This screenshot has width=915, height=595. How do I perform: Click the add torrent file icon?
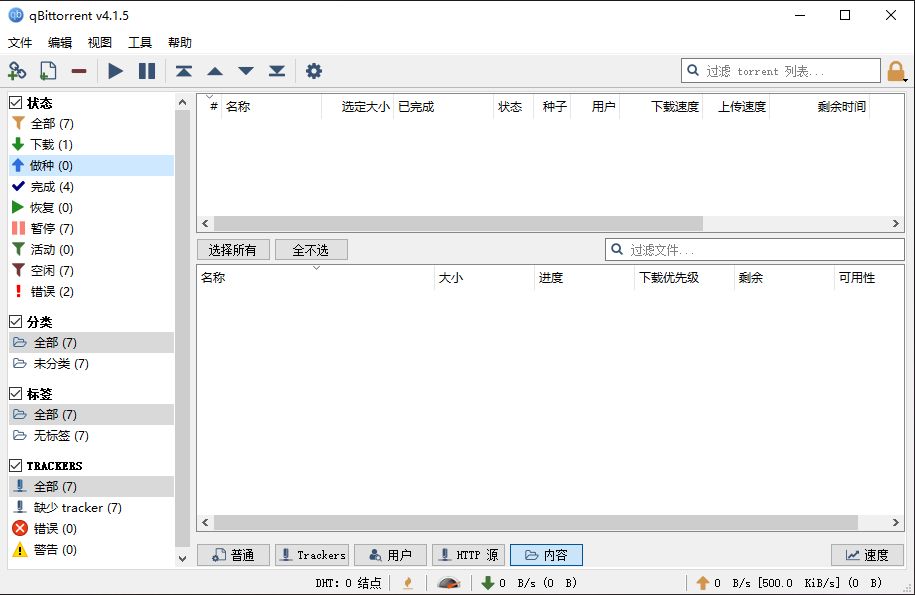(x=47, y=71)
